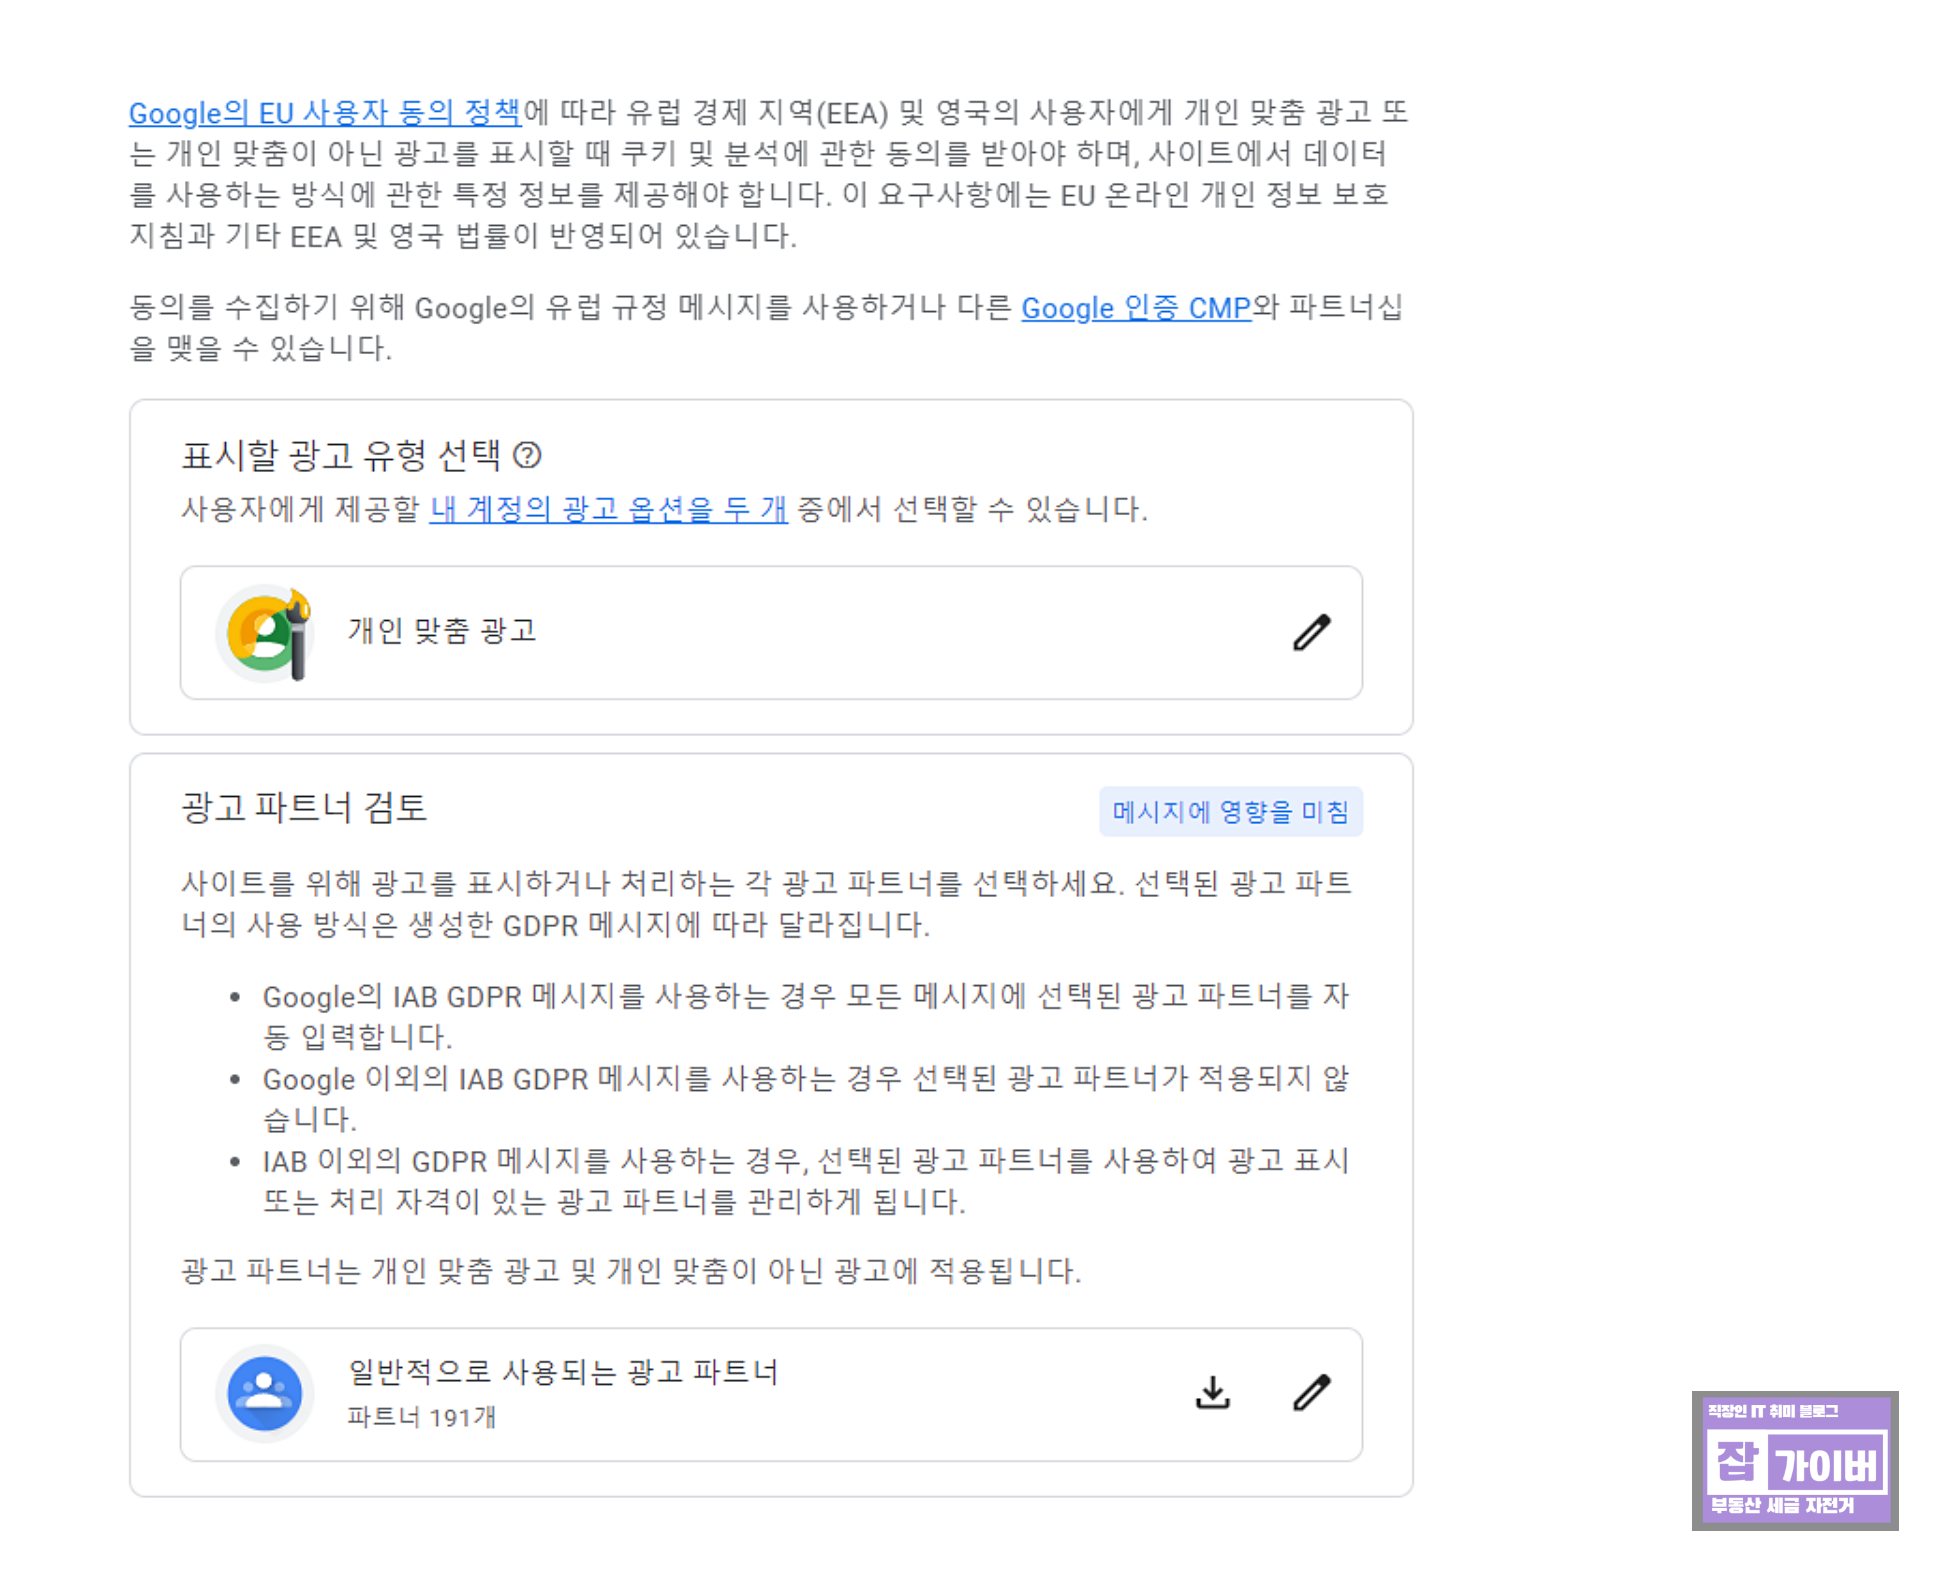The height and width of the screenshot is (1578, 1942).
Task: Click the blue ad partners group icon
Action: tap(265, 1393)
